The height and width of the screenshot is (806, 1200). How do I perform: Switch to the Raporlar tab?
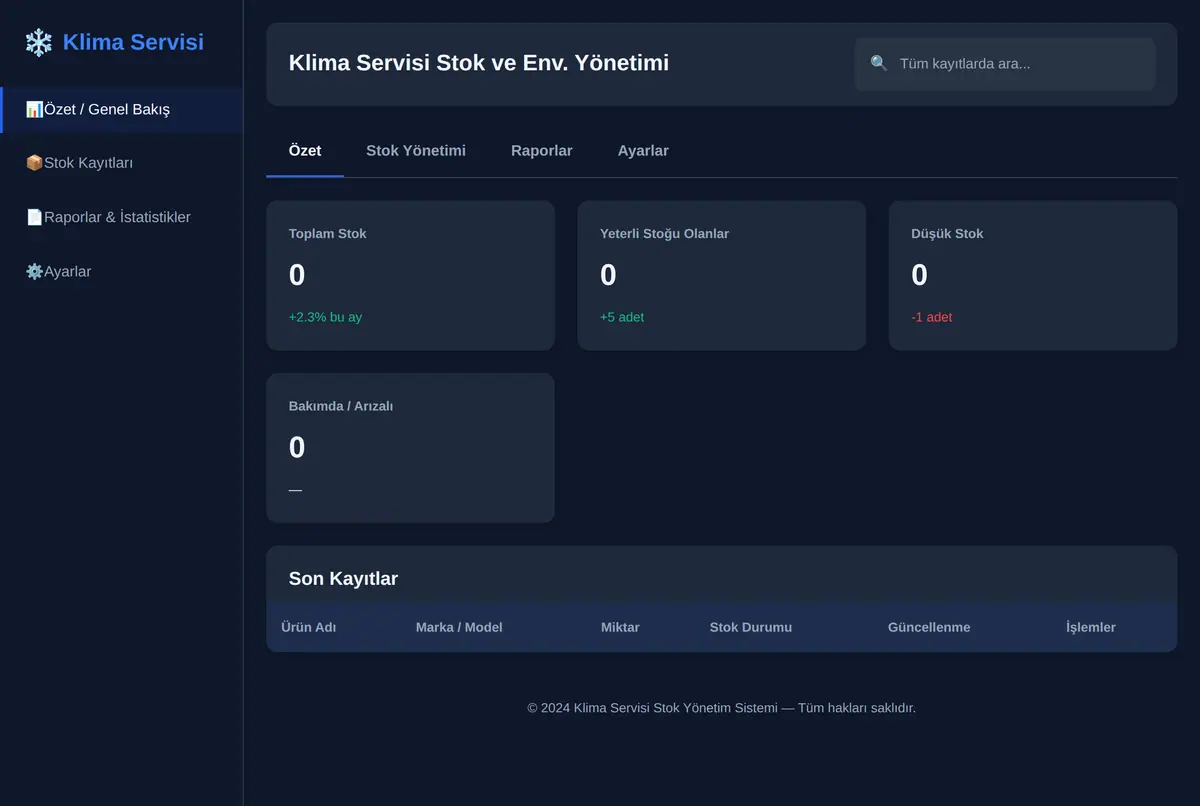coord(542,151)
